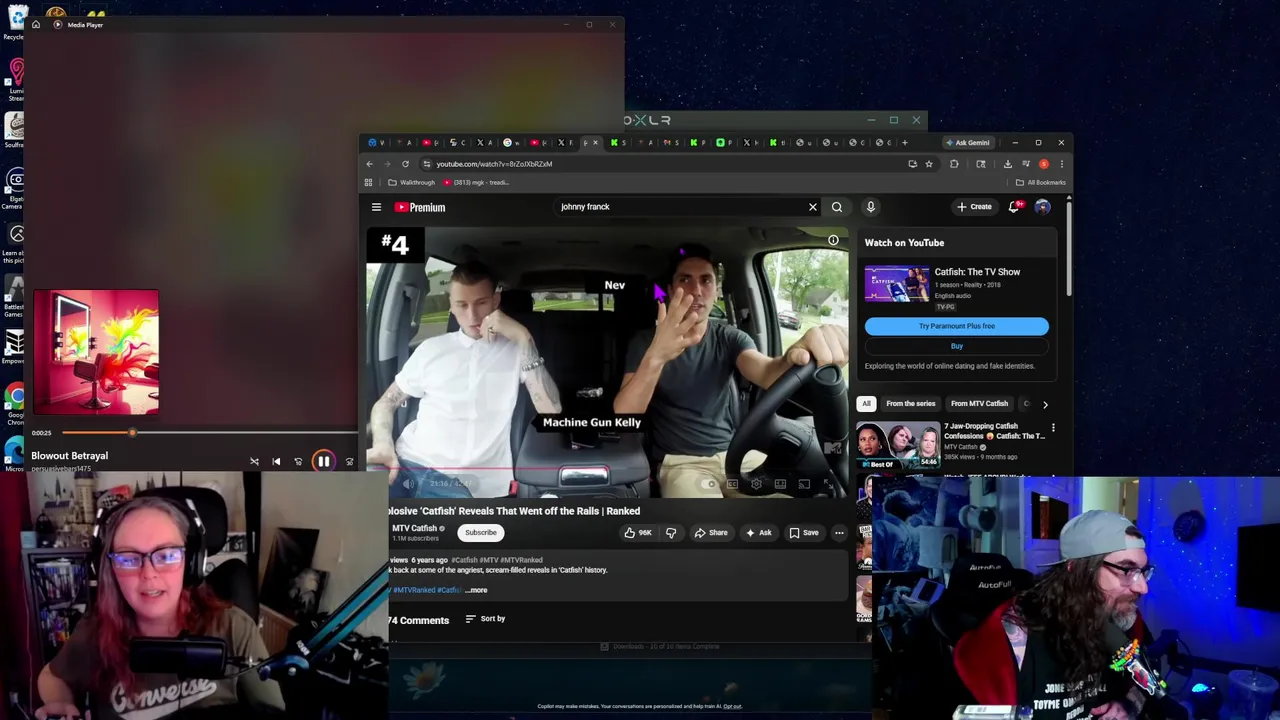Skip forward 30 seconds in Media Player
This screenshot has height=720, width=1280.
(x=349, y=461)
